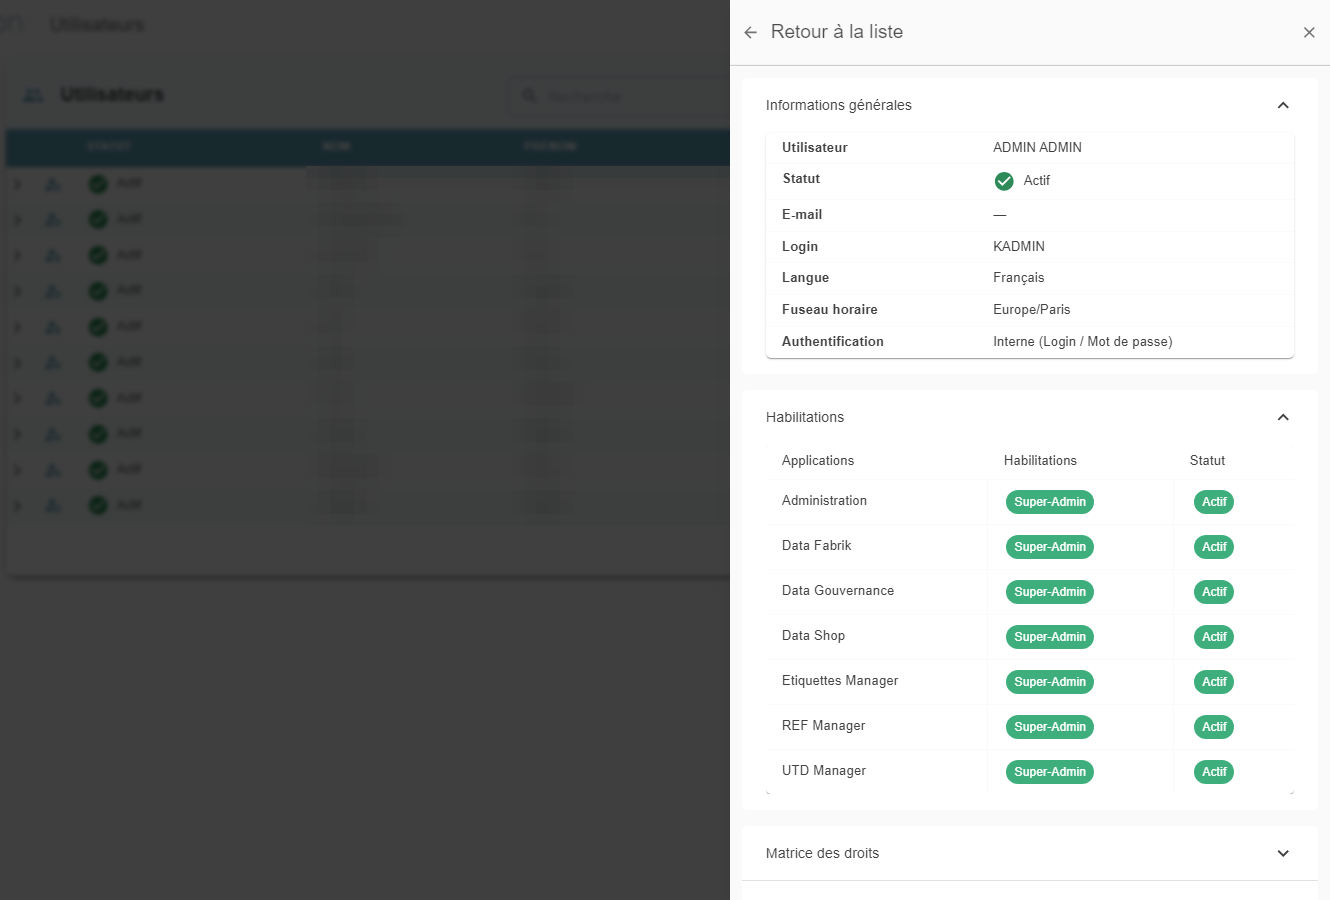This screenshot has height=900, width=1330.
Task: Click the 'ADMIN ADMIN' user name value
Action: point(1037,147)
